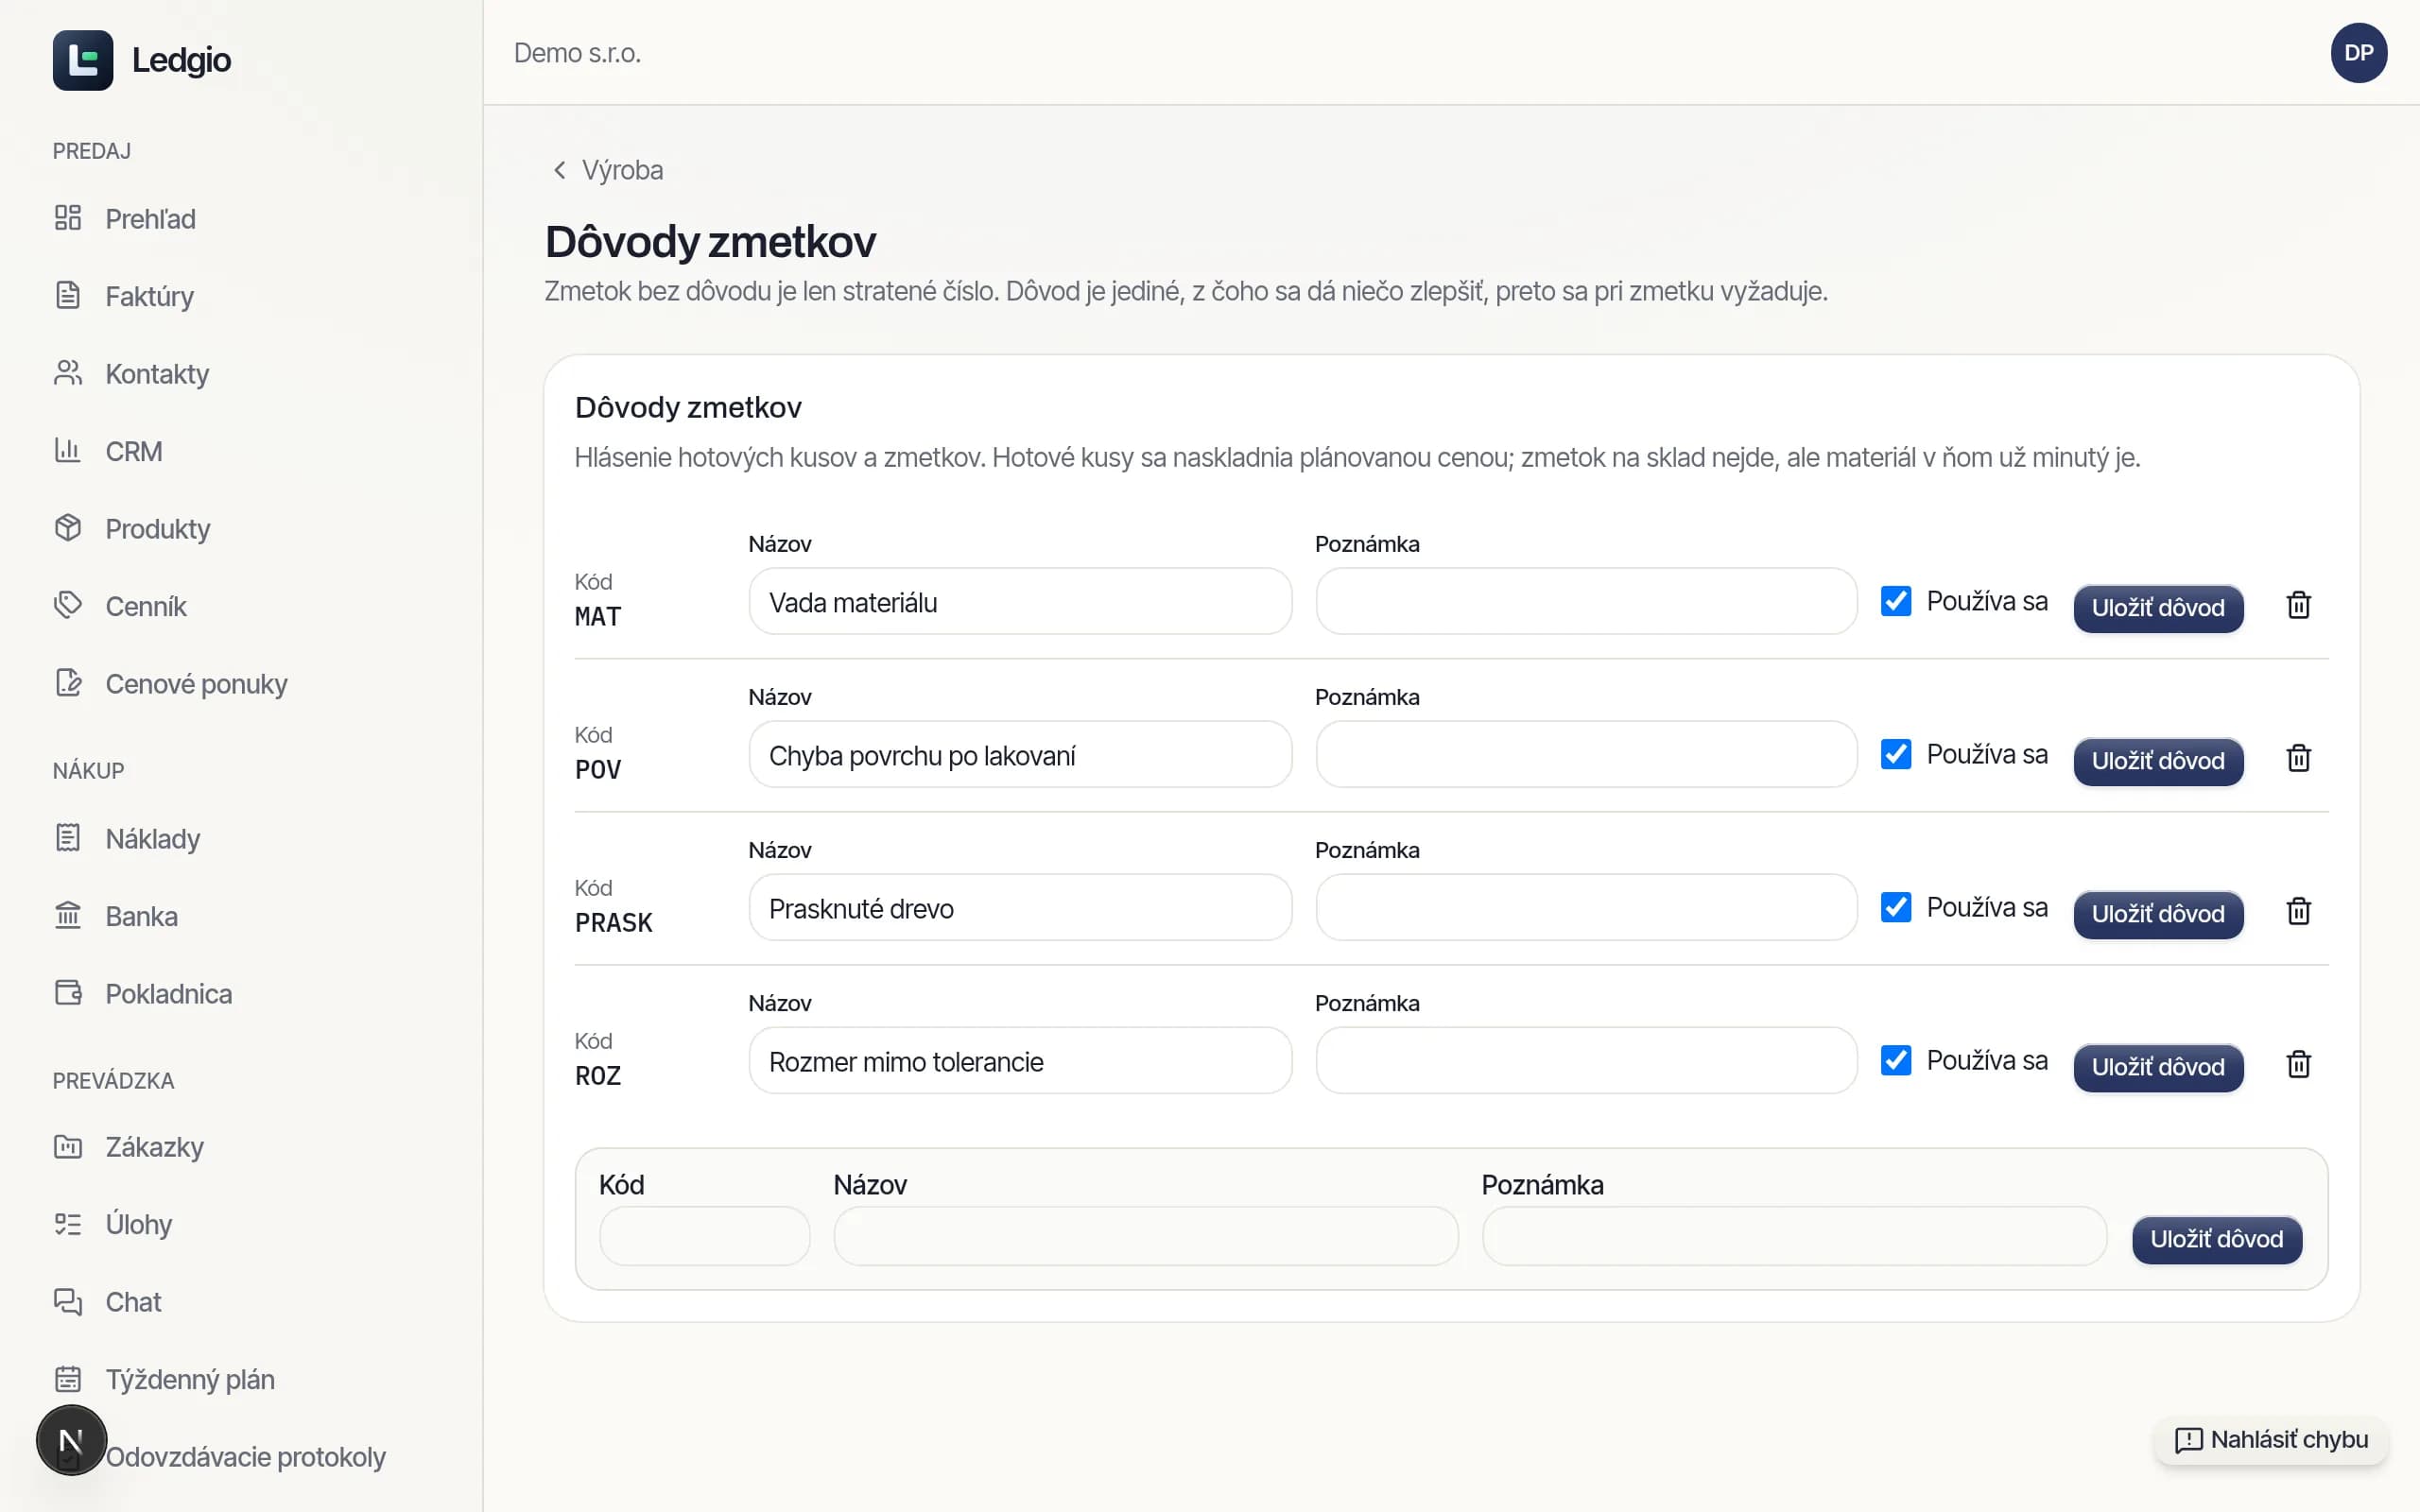The image size is (2420, 1512).
Task: Toggle Používa sa checkbox for POV
Action: [1896, 754]
